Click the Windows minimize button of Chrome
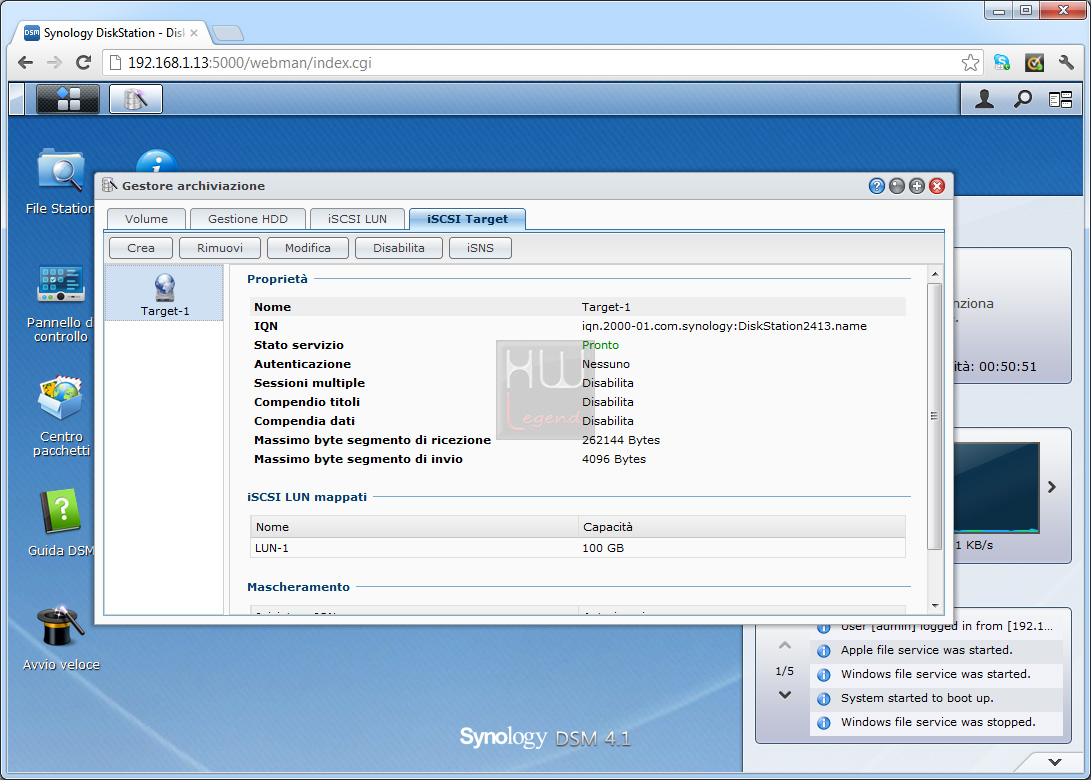 999,10
